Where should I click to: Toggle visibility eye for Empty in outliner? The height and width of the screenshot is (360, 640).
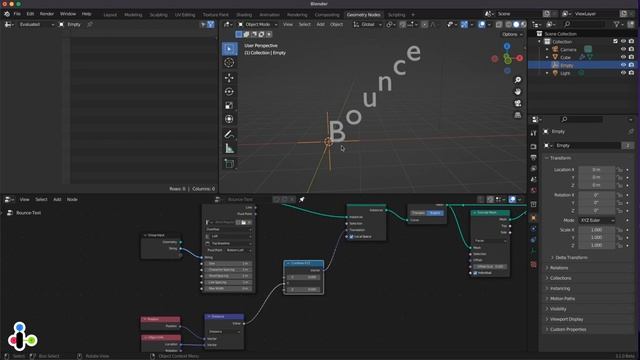pos(623,65)
